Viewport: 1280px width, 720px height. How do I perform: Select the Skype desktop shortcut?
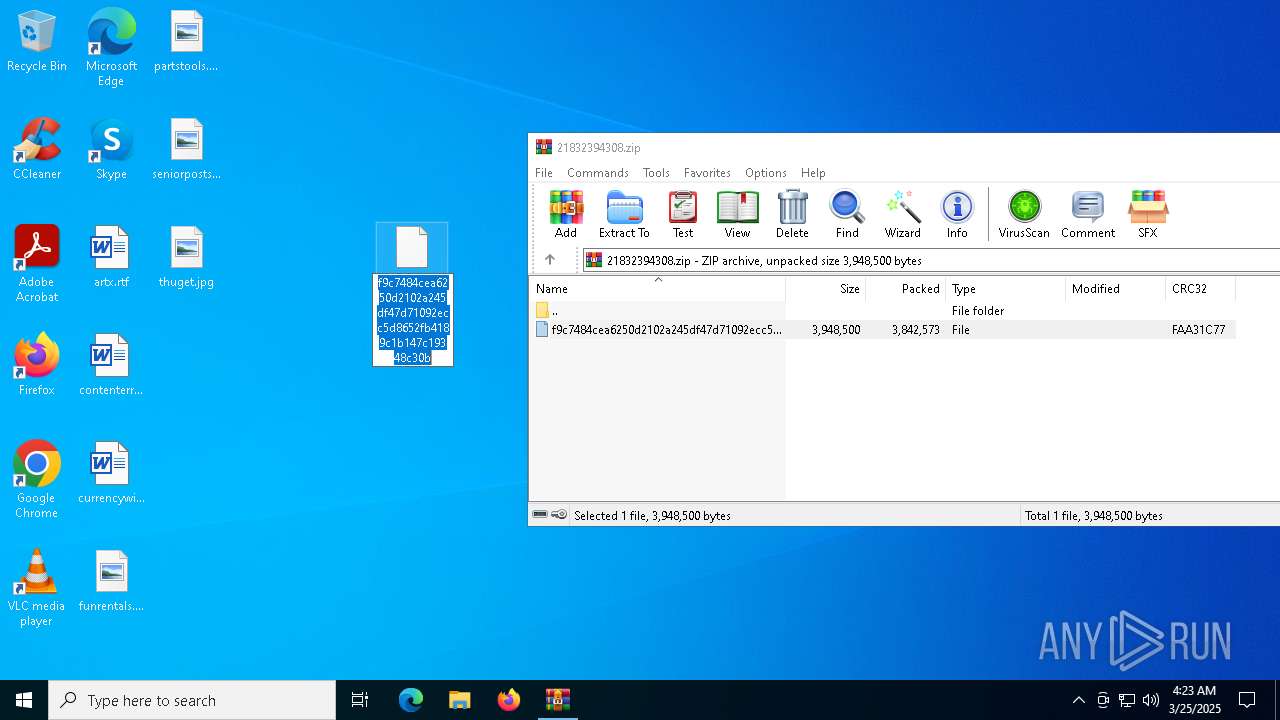pyautogui.click(x=111, y=149)
